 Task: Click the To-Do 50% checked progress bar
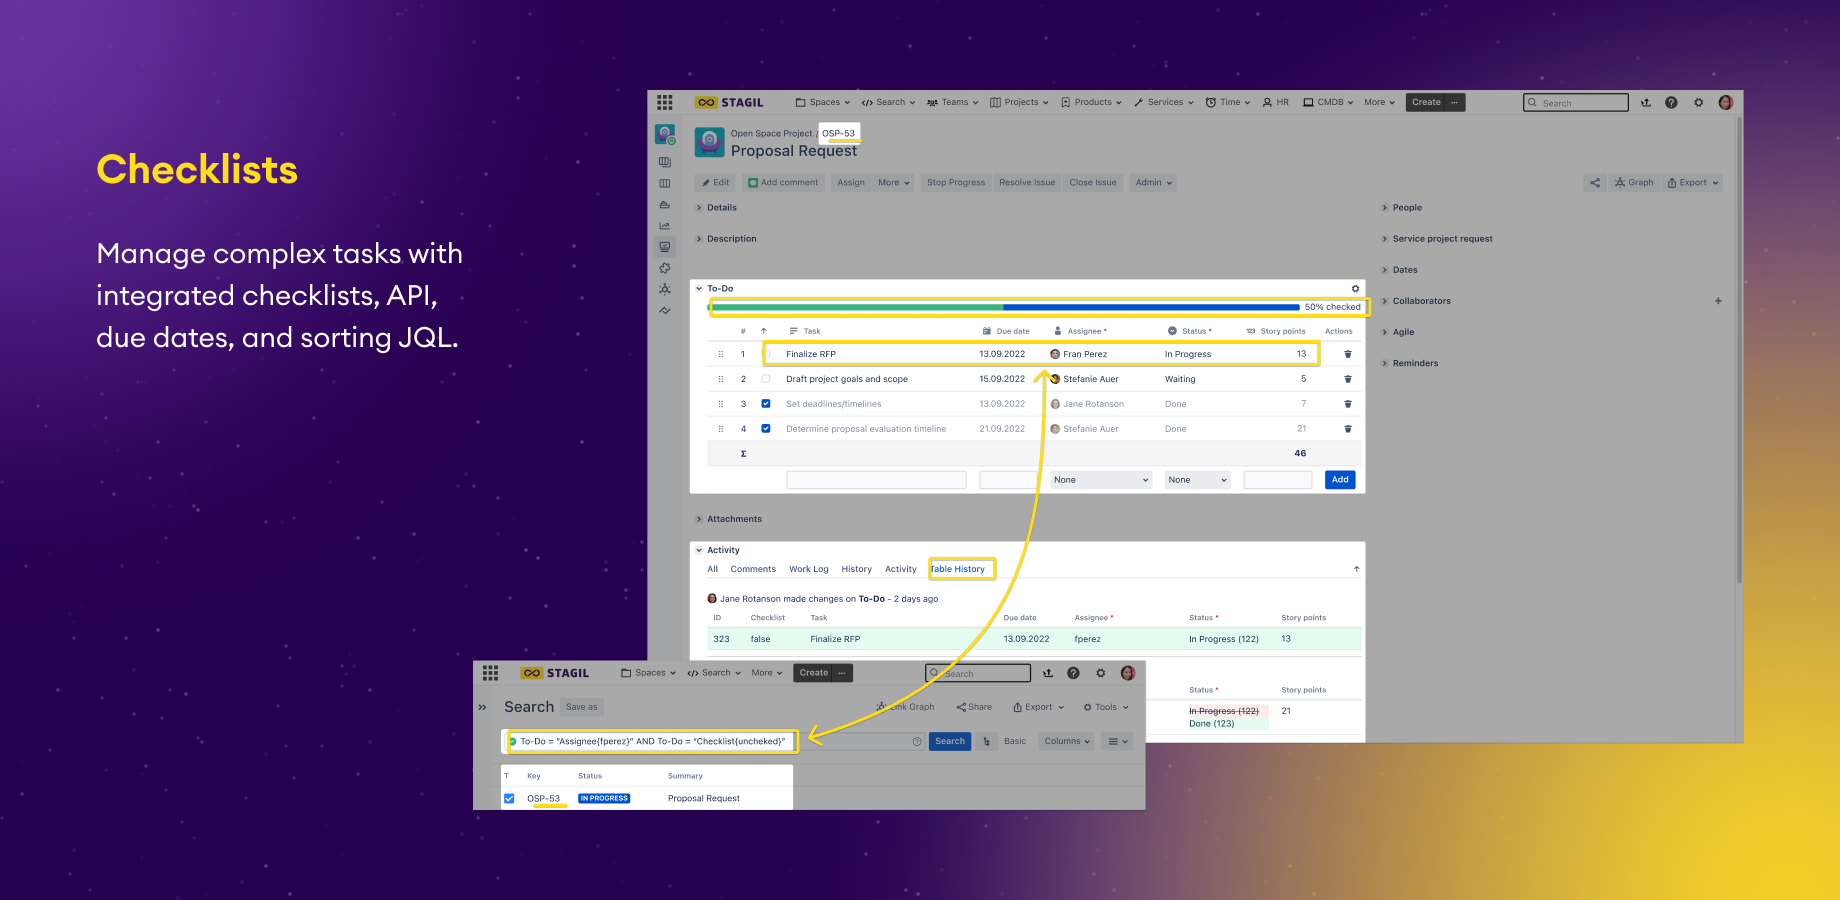[1005, 307]
